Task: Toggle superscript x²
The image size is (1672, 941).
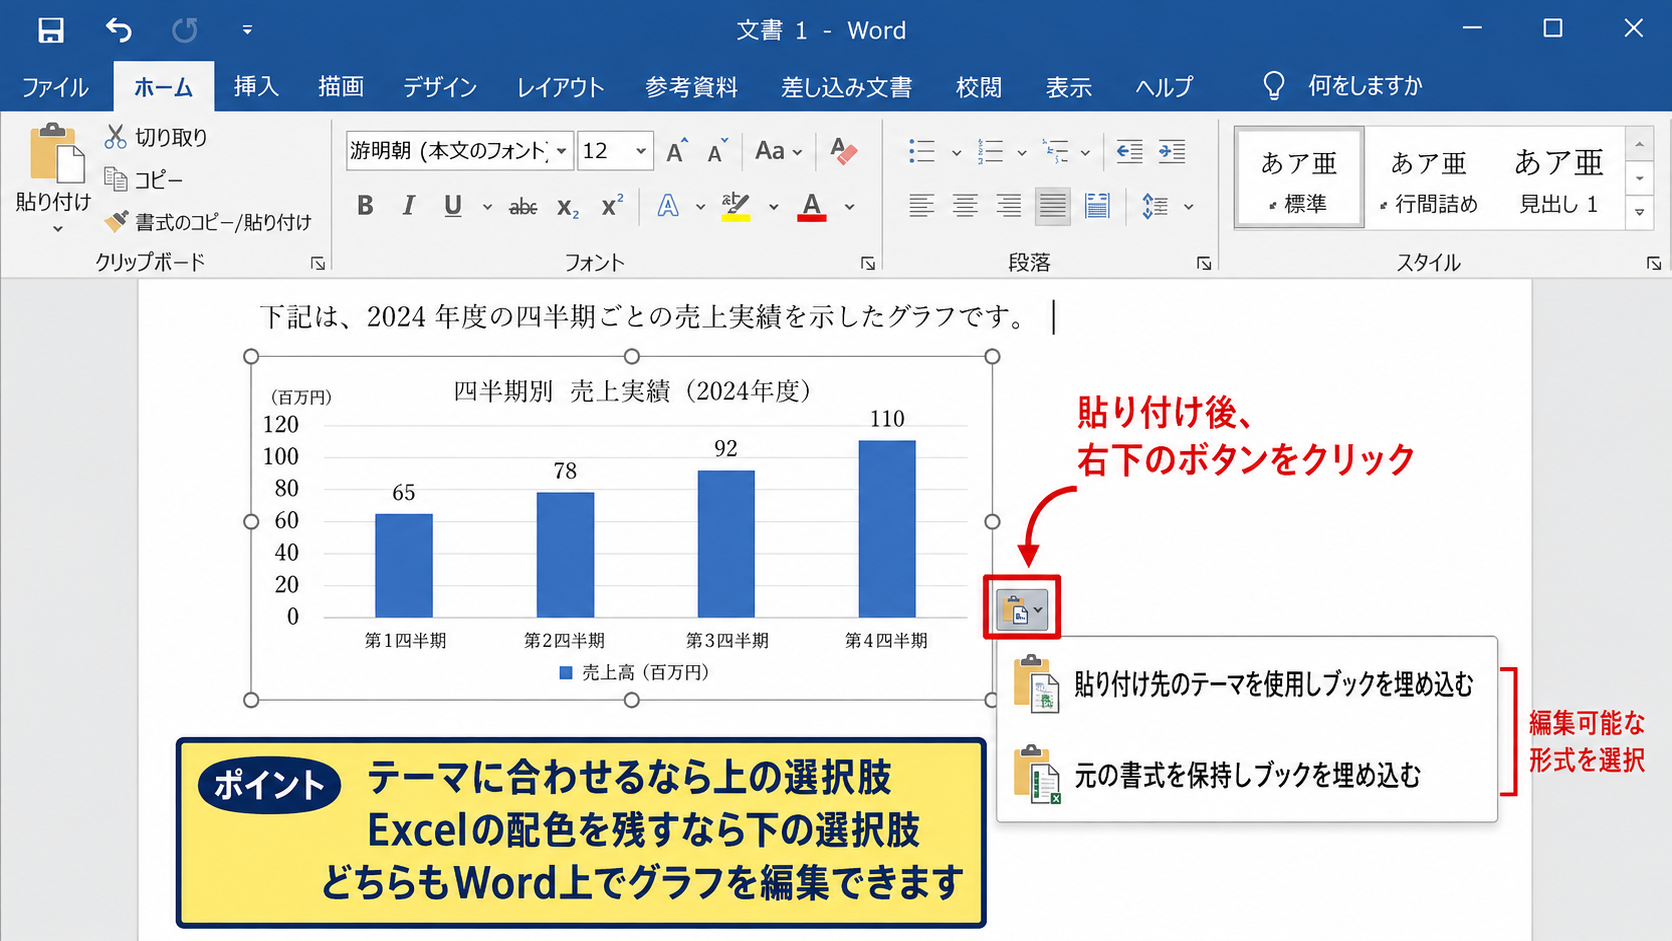Action: click(x=612, y=206)
